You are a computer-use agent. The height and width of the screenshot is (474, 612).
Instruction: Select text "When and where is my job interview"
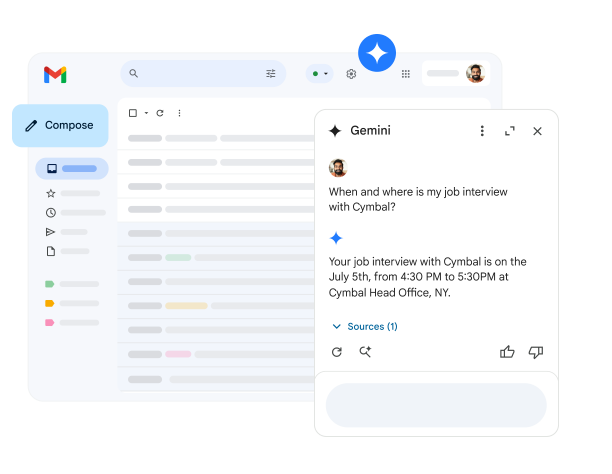click(x=418, y=192)
